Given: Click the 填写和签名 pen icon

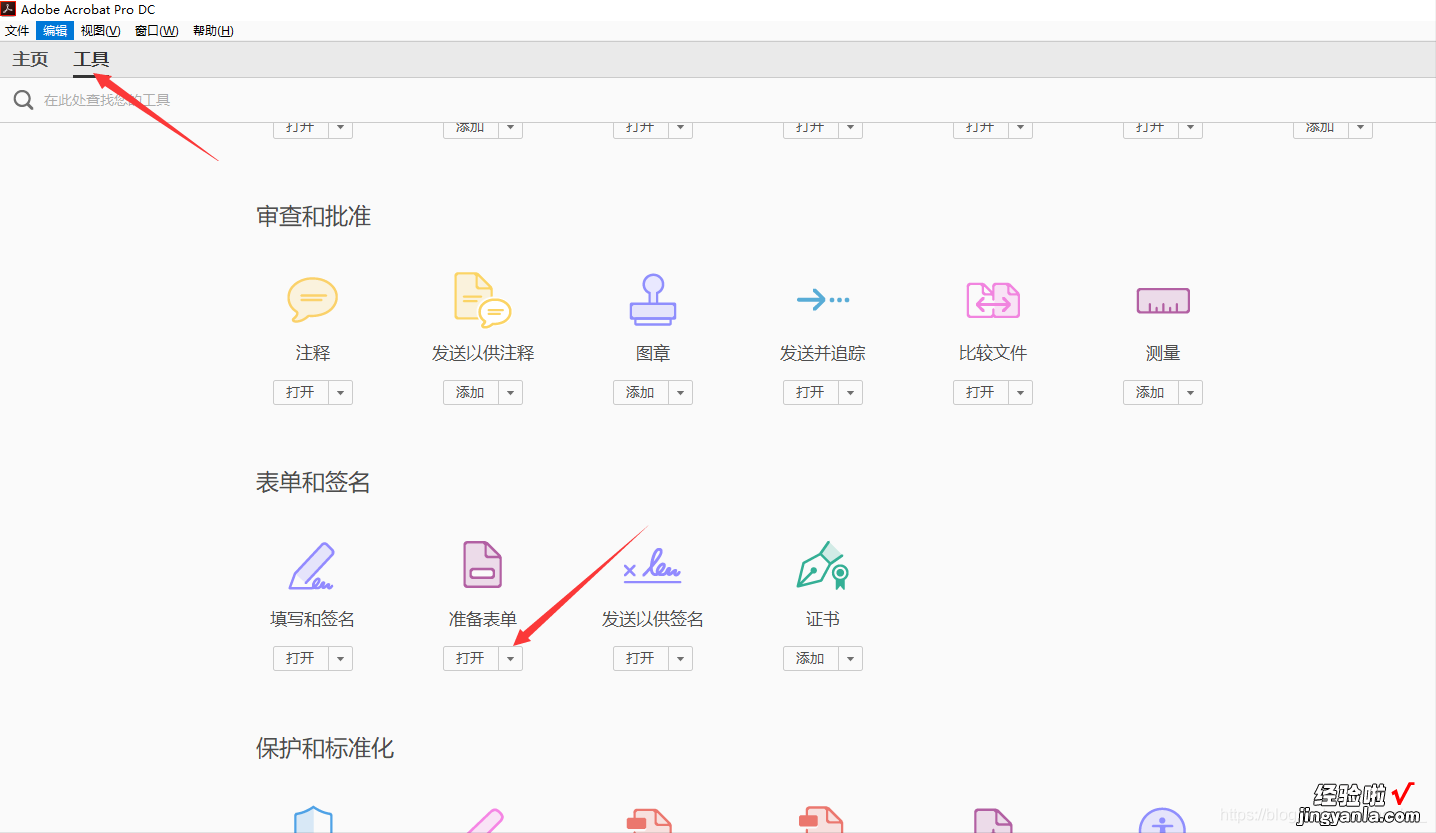Looking at the screenshot, I should 312,566.
